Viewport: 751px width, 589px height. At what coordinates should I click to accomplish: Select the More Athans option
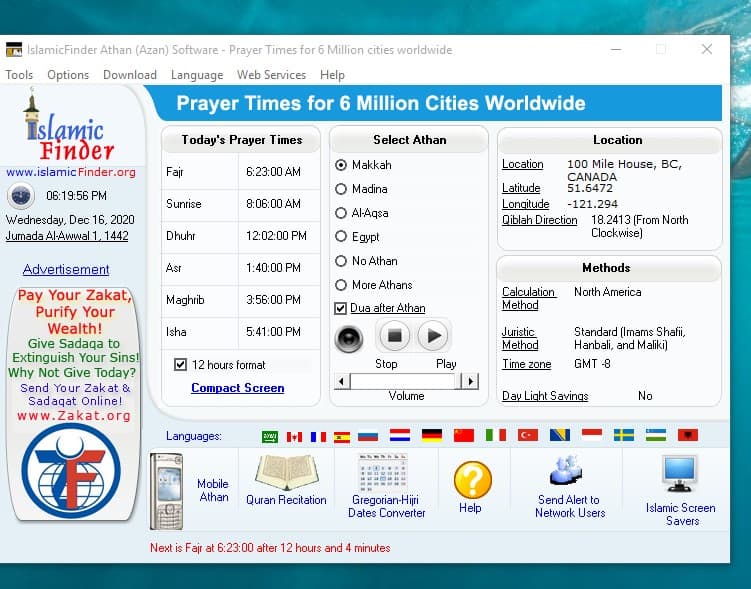[x=341, y=285]
